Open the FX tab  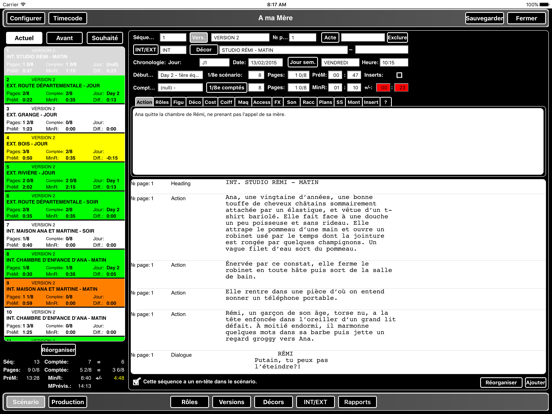(277, 102)
